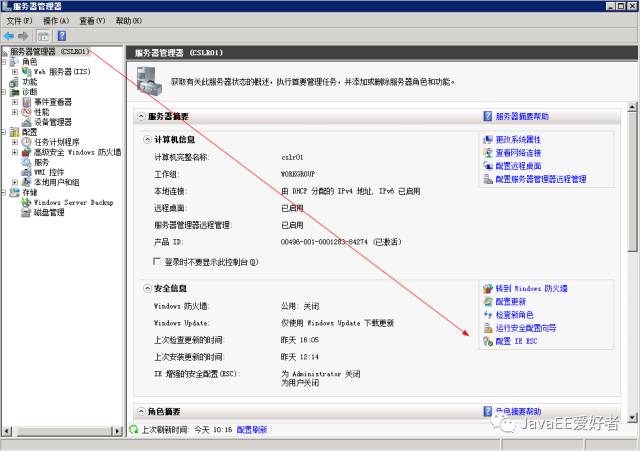
Task: Collapse the 角色摘要 section
Action: (141, 411)
